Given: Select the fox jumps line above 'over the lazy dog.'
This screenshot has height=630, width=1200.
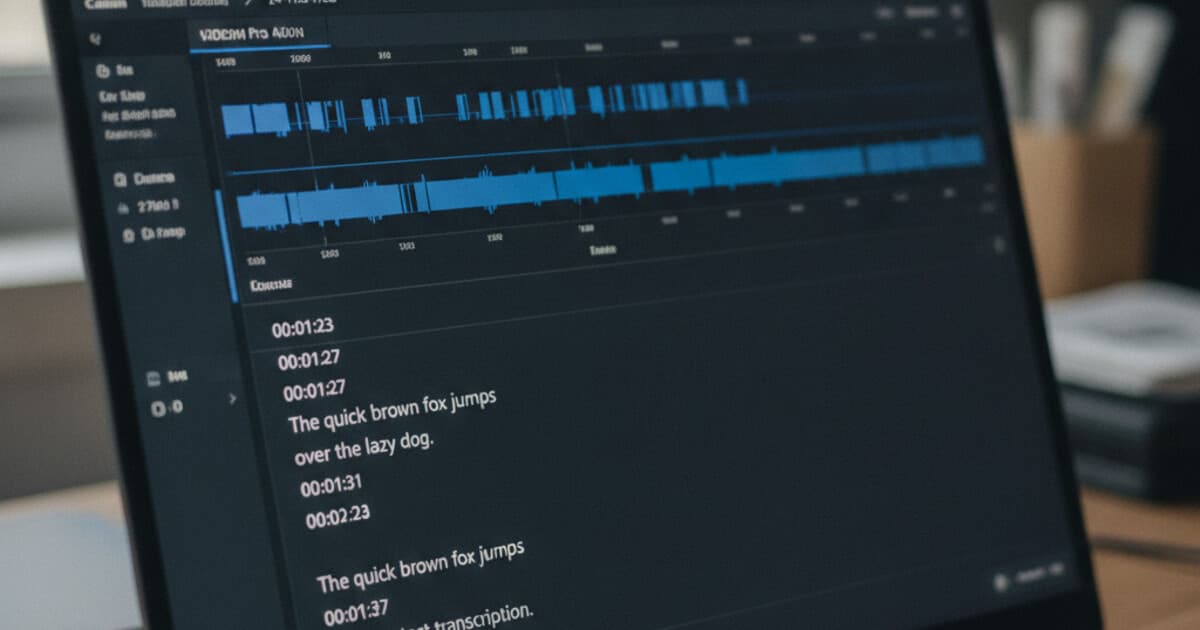Looking at the screenshot, I should pyautogui.click(x=392, y=410).
